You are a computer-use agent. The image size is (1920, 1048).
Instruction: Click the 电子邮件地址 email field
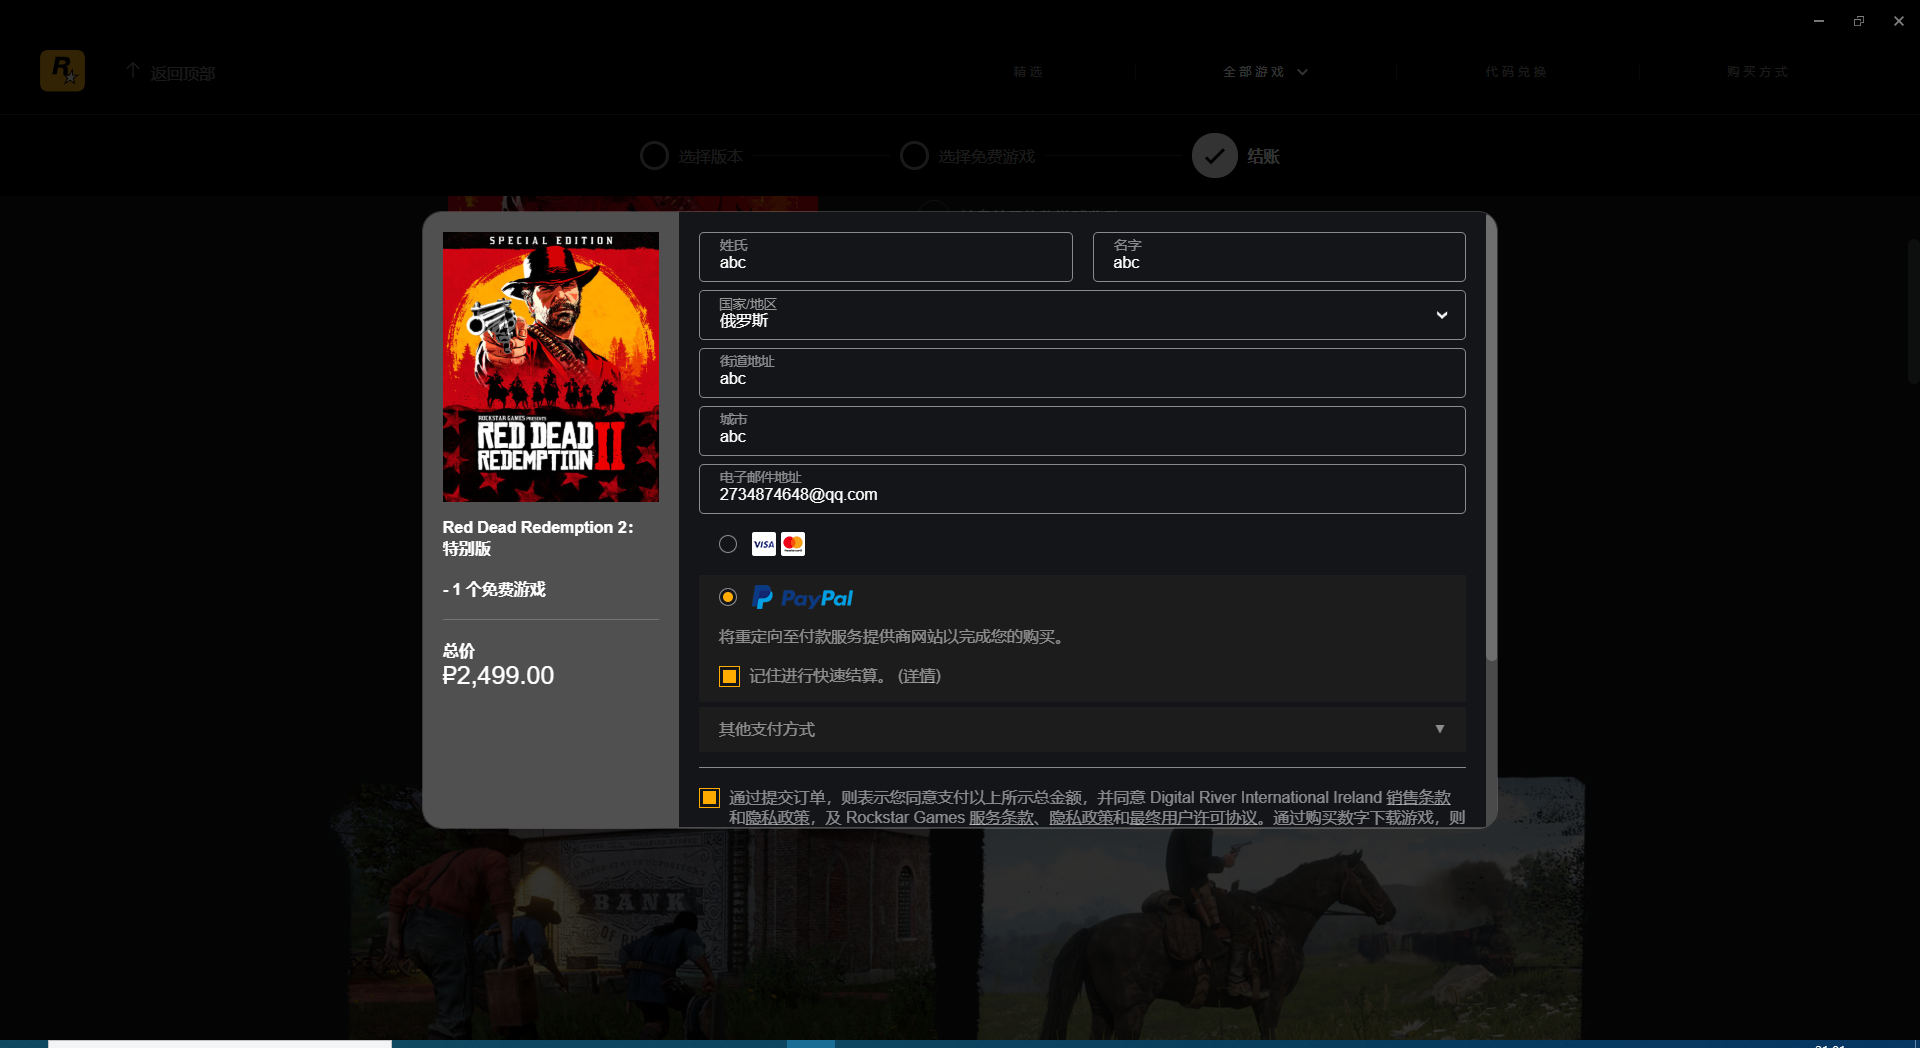point(1082,489)
